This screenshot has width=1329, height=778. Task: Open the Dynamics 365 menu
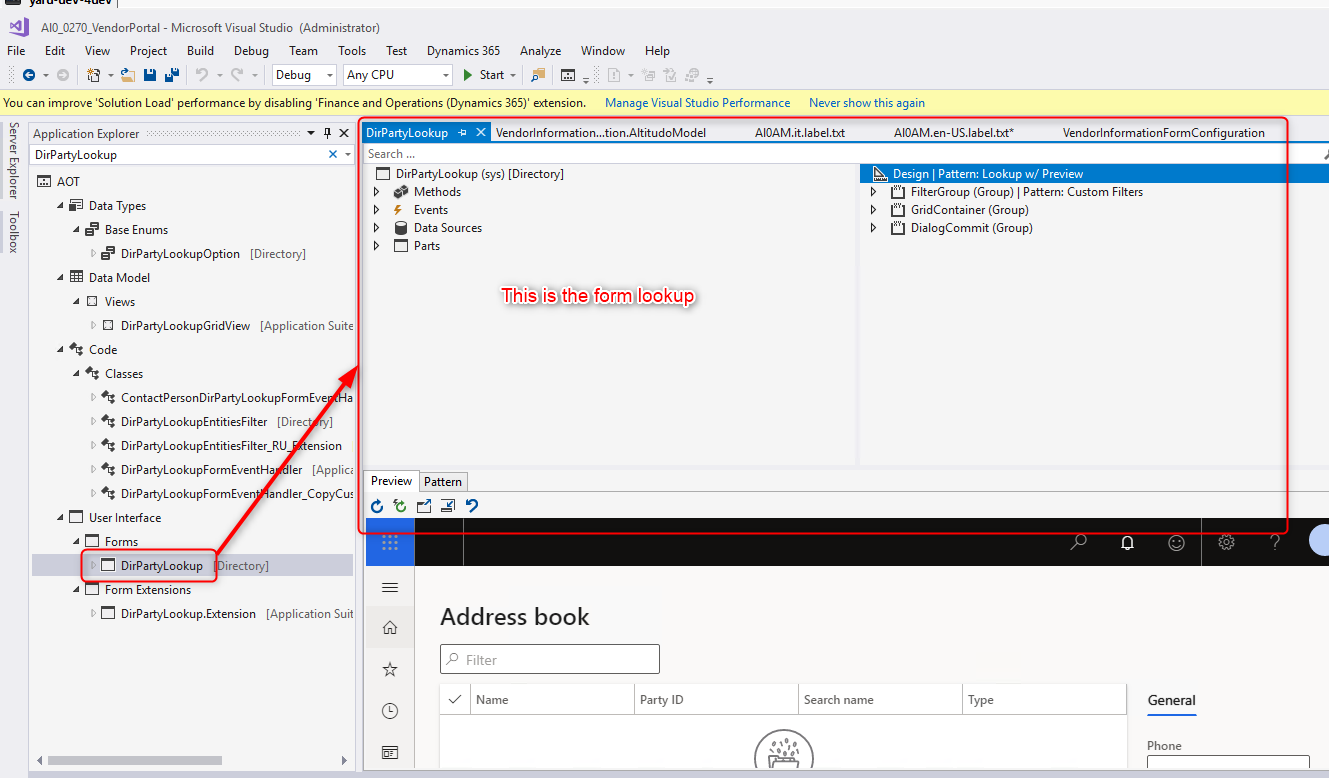pos(462,50)
